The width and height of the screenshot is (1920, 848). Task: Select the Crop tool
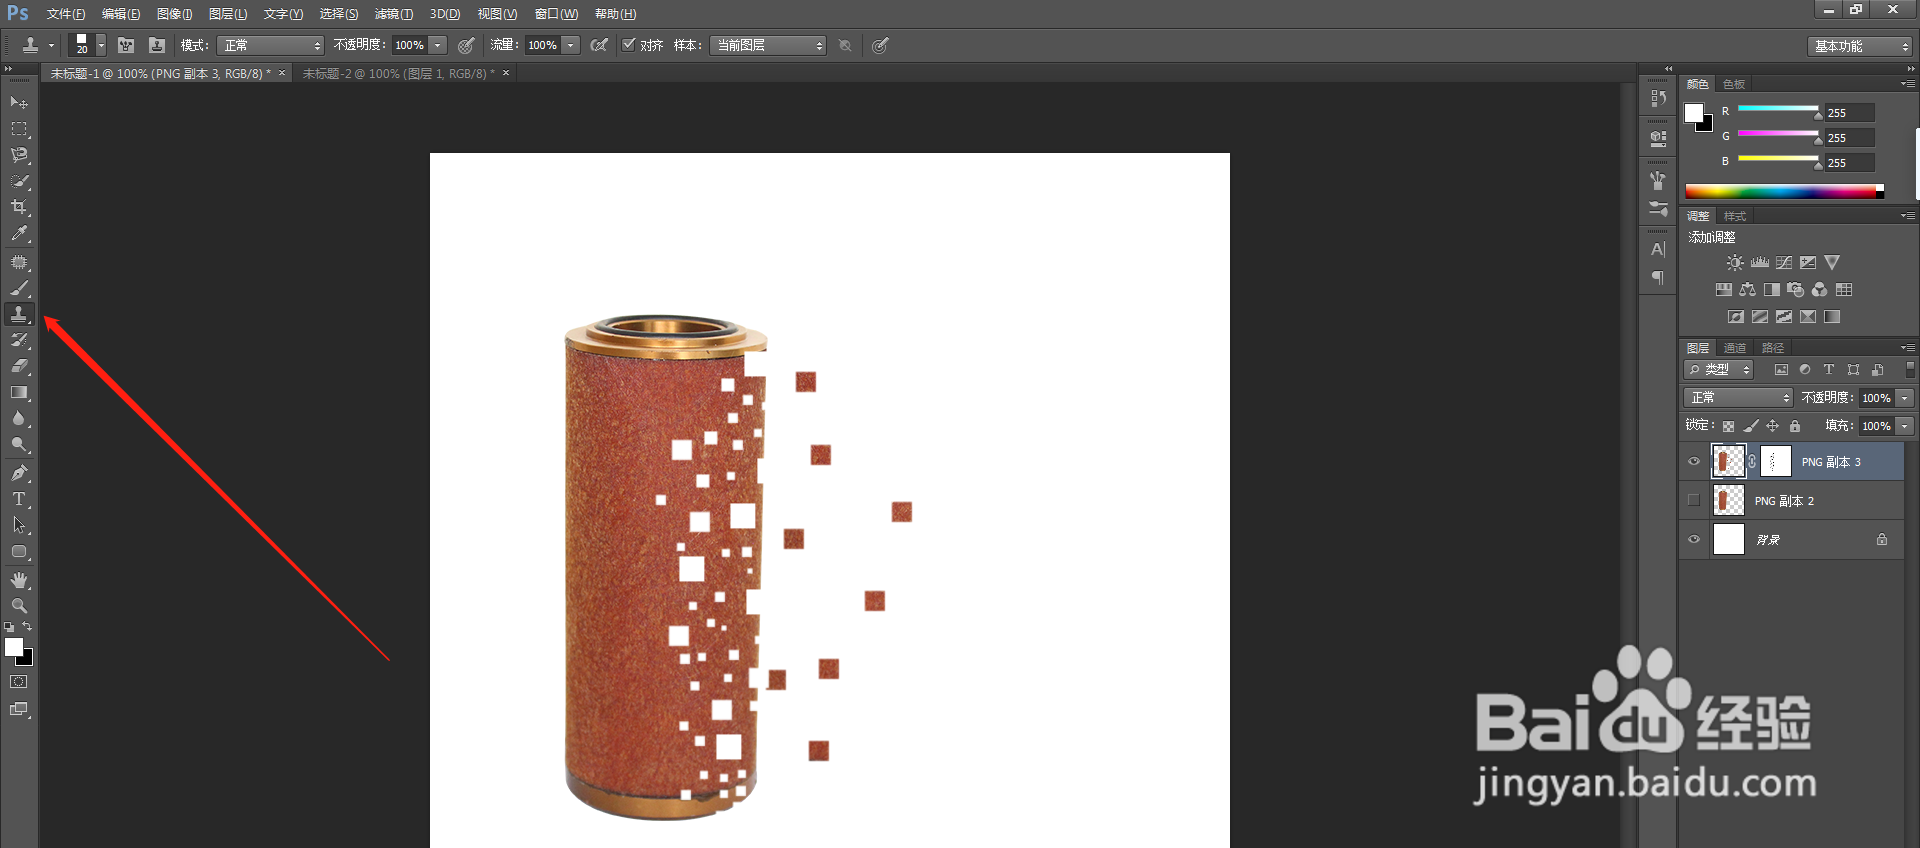(19, 207)
